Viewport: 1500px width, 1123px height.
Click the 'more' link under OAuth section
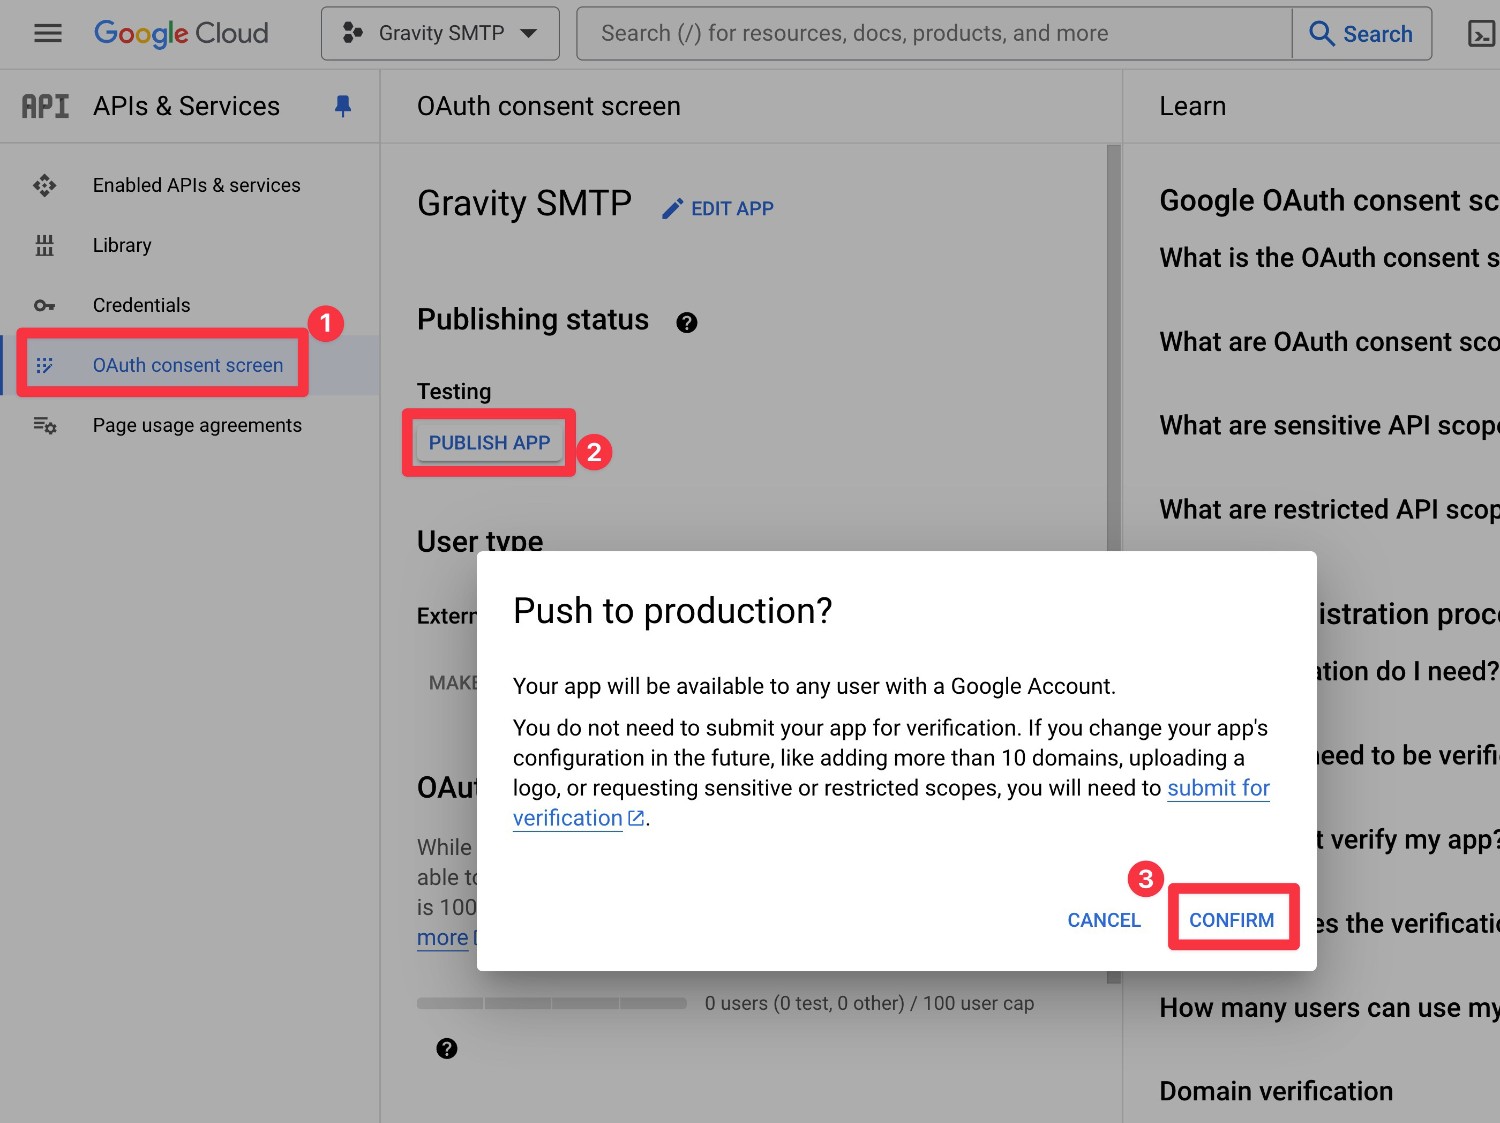(x=443, y=938)
